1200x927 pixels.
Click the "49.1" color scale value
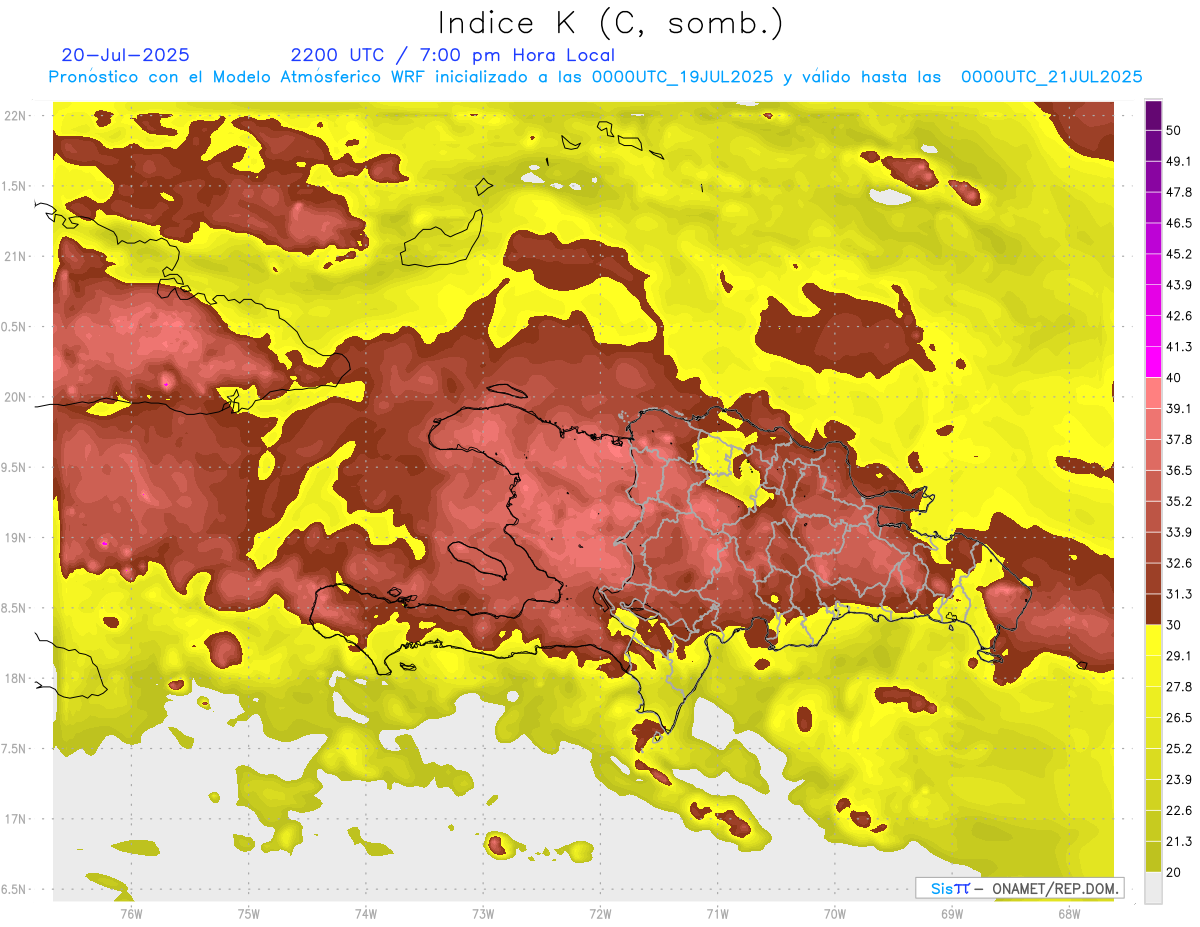[1180, 161]
